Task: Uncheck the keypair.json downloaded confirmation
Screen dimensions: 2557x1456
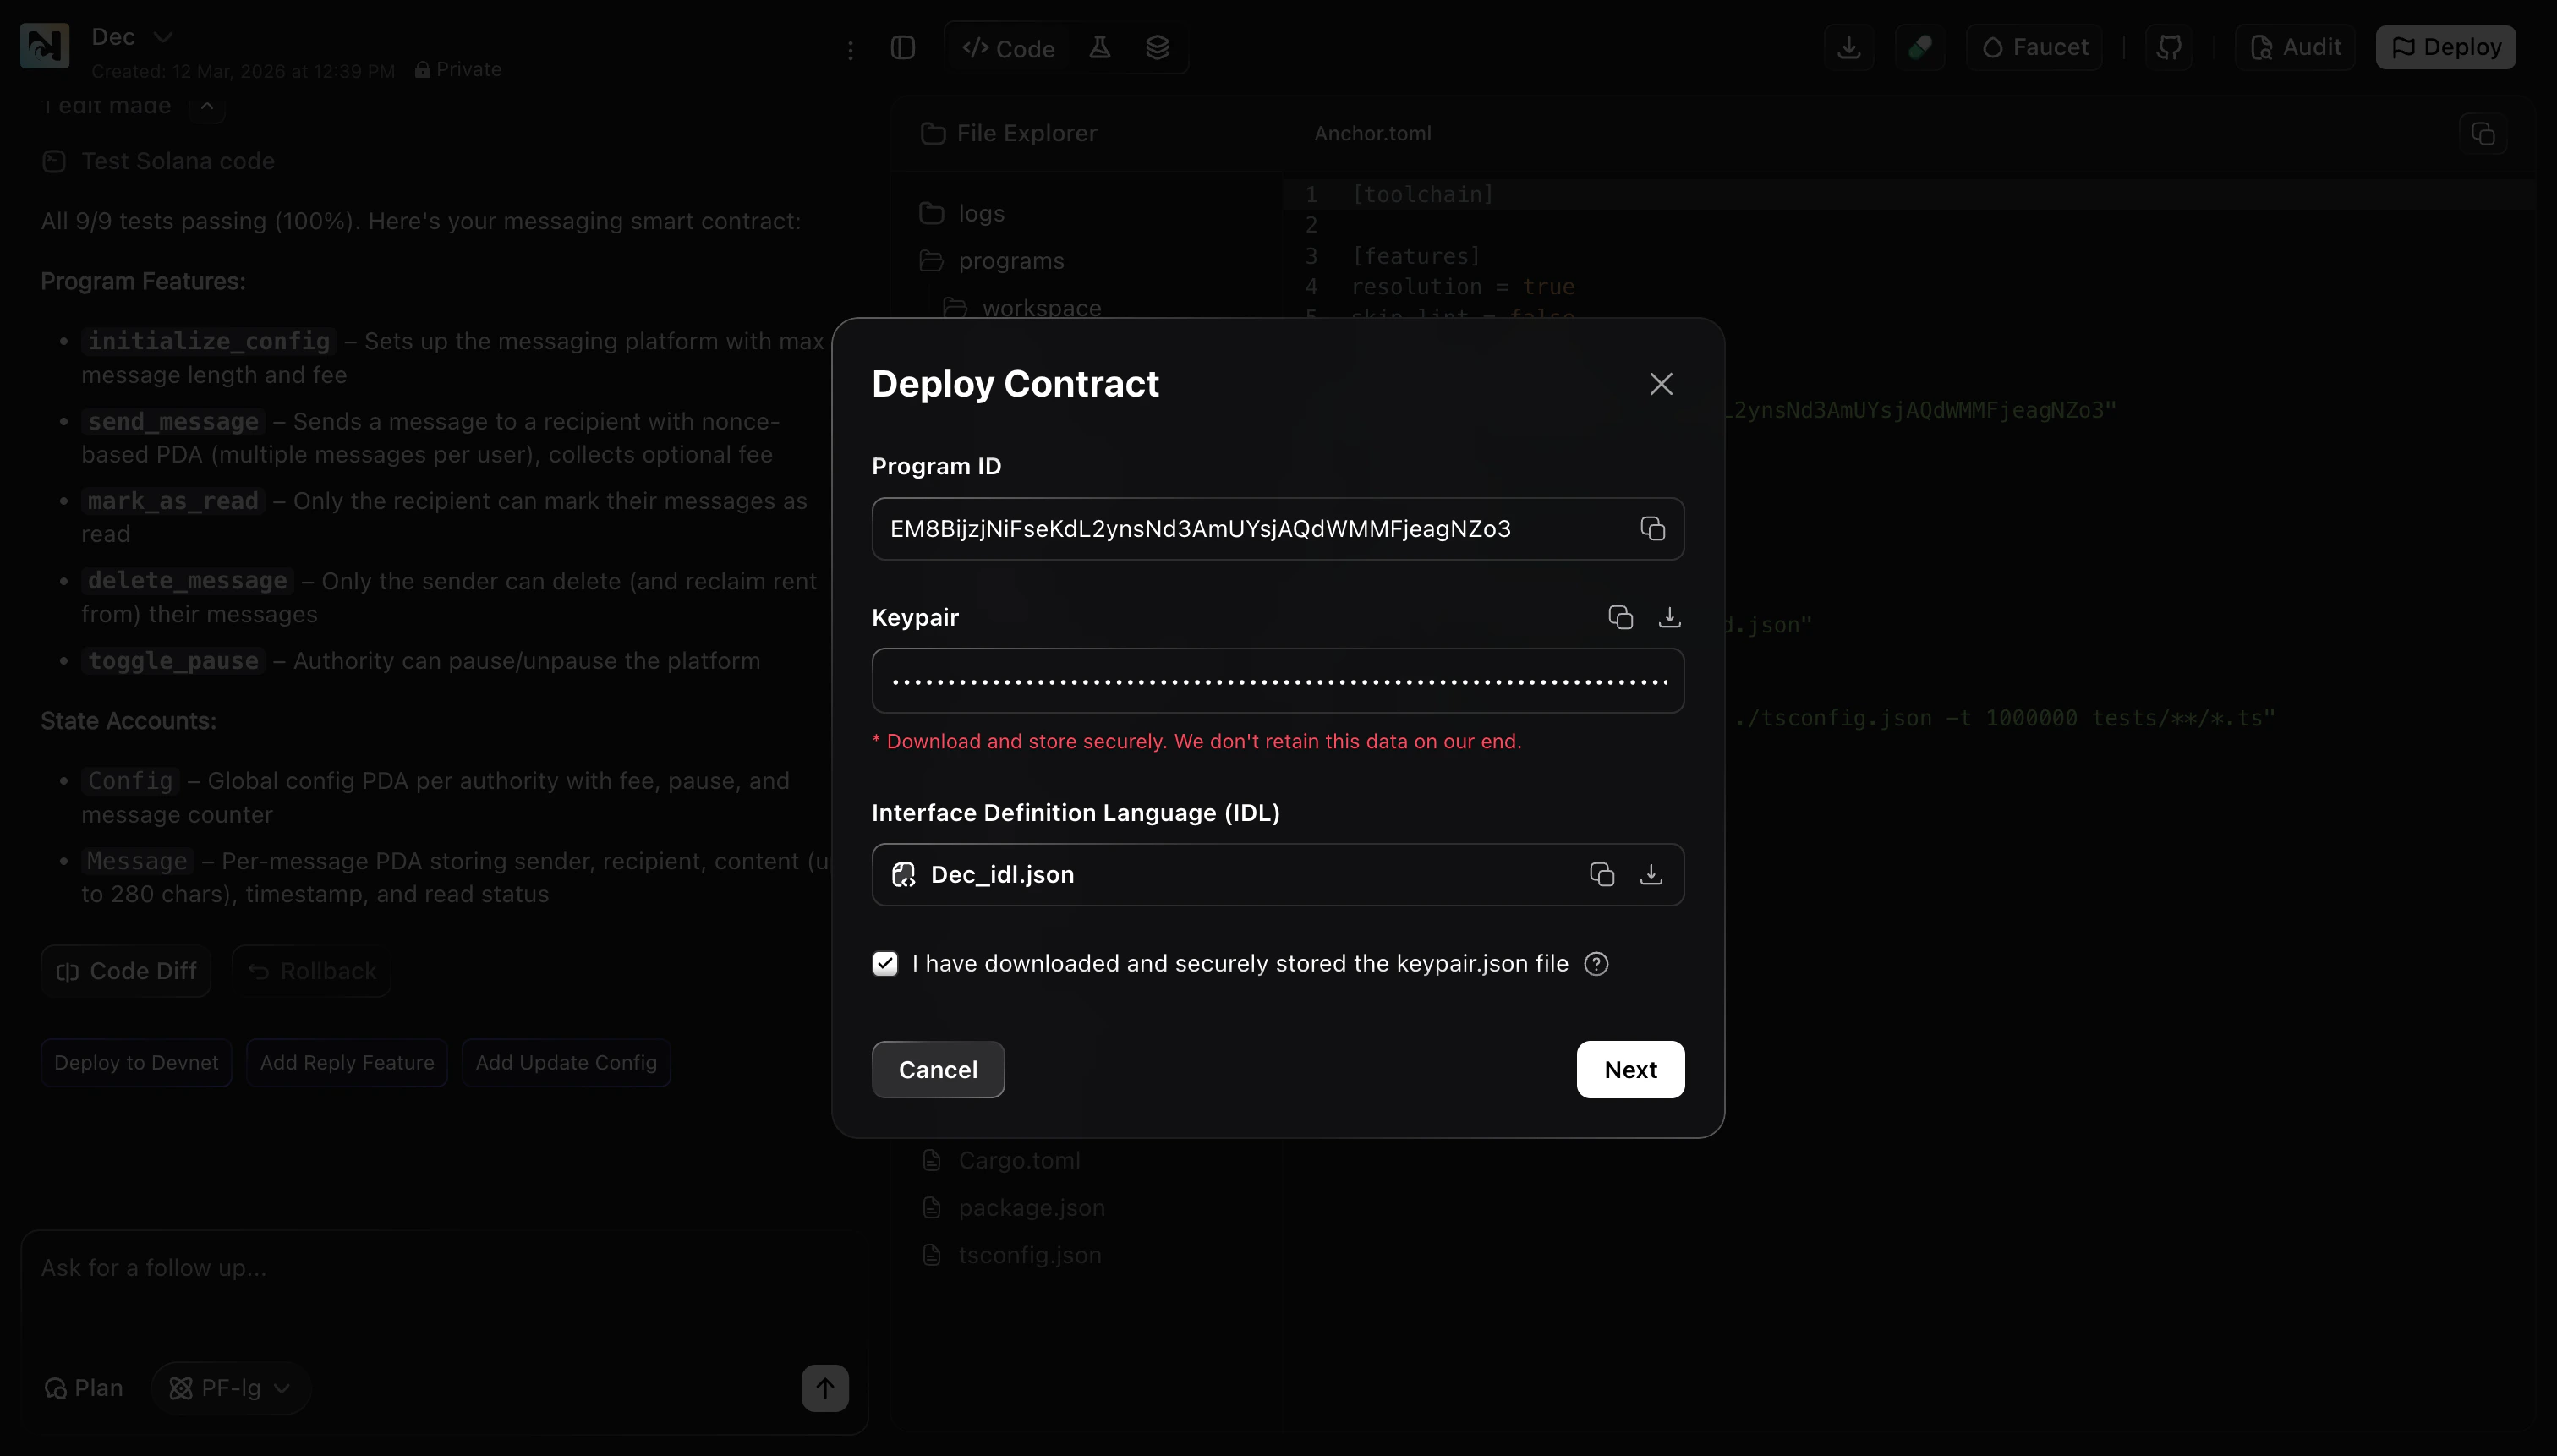Action: 886,963
